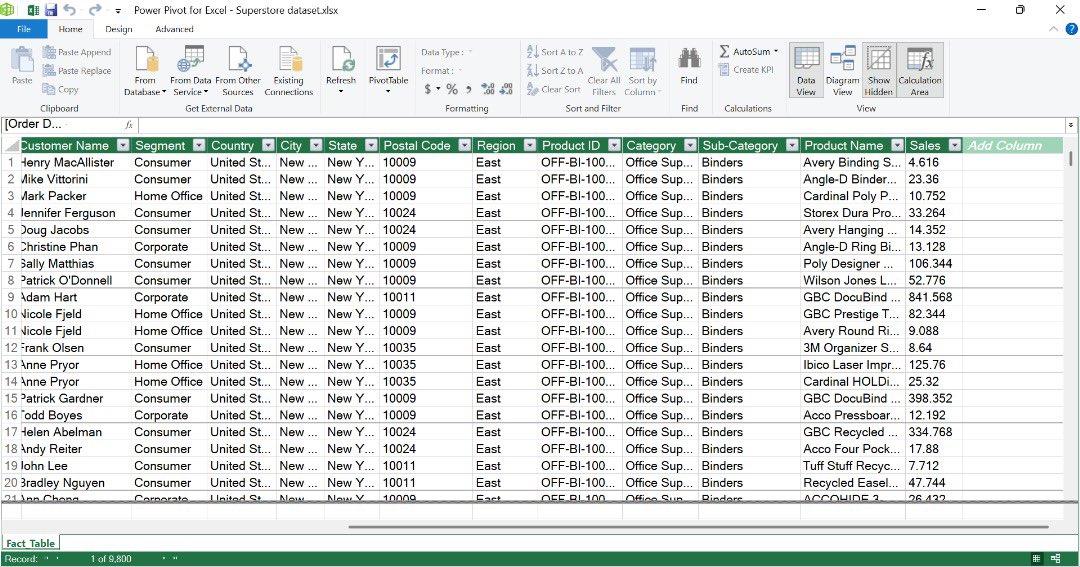This screenshot has height=567, width=1080.
Task: Apply currency format with dollar icon
Action: click(x=428, y=89)
